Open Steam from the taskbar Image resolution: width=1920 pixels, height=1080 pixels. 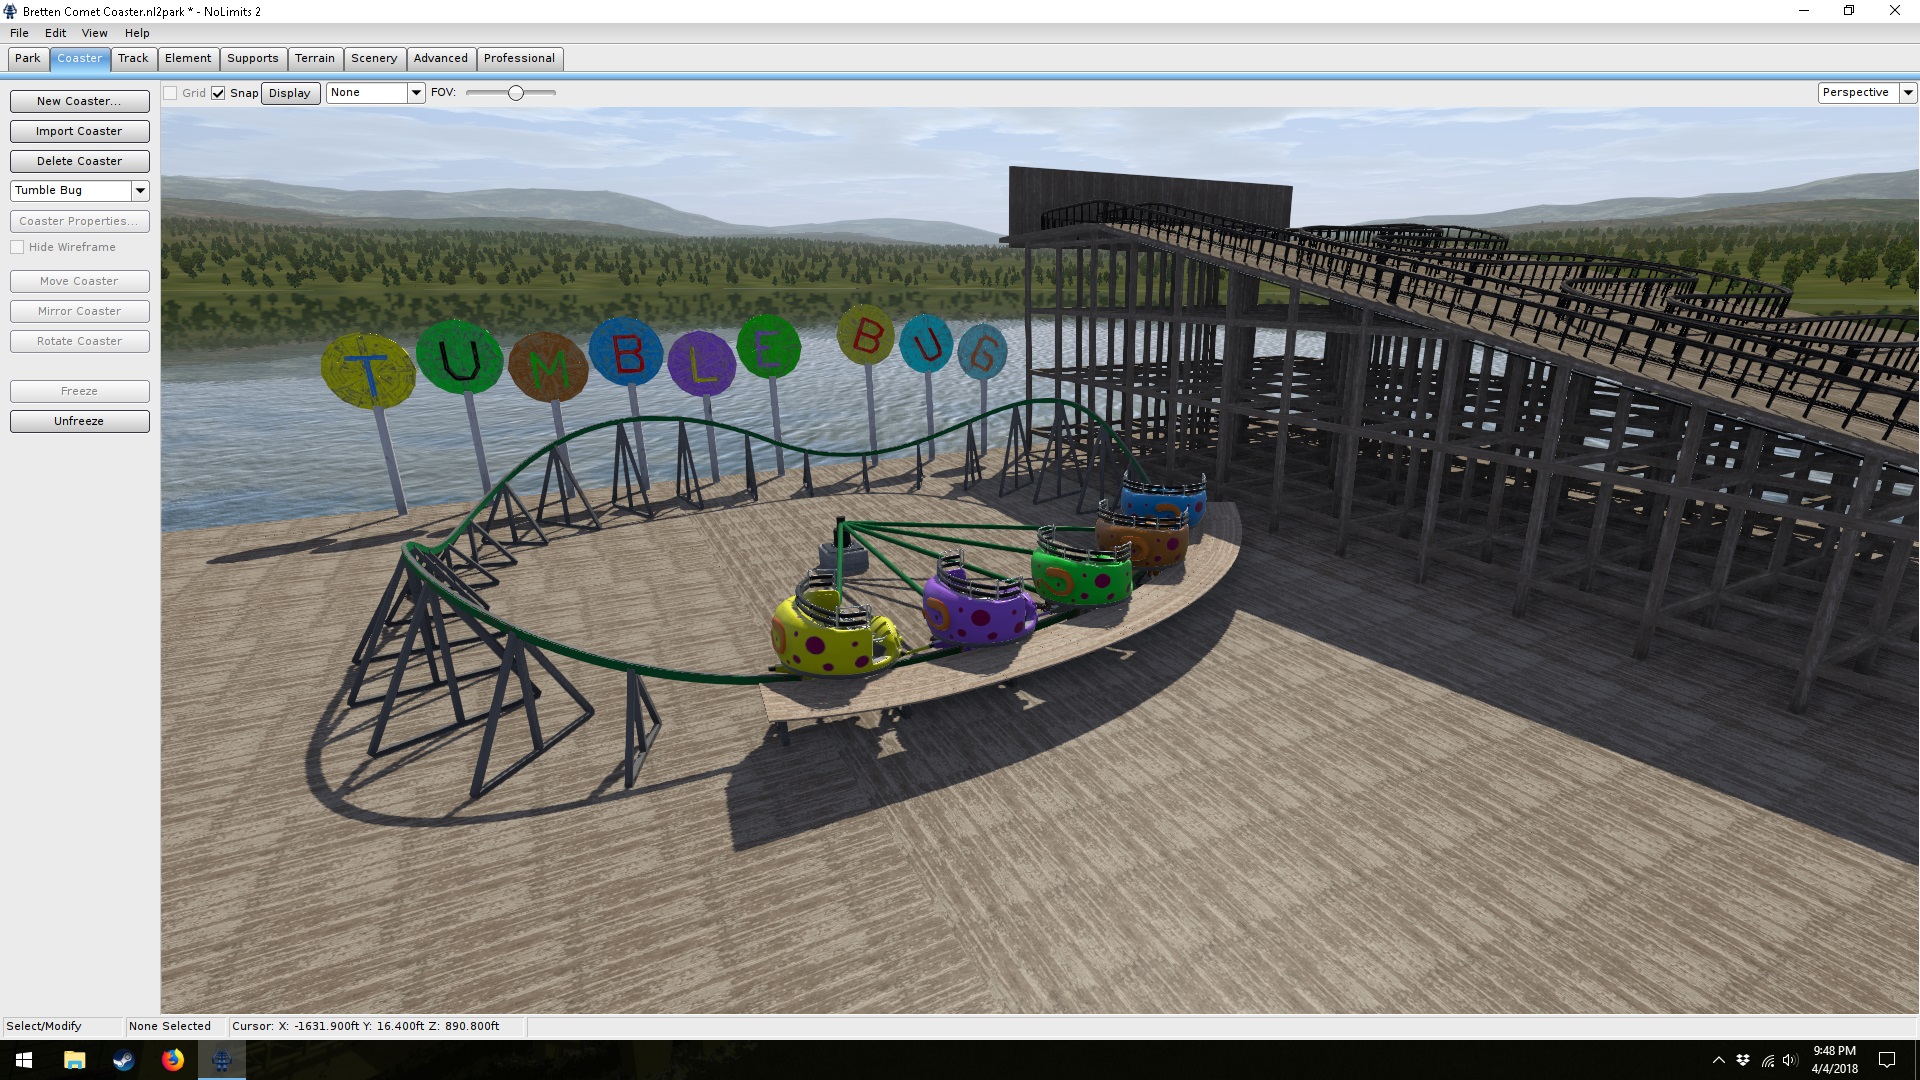[x=123, y=1060]
